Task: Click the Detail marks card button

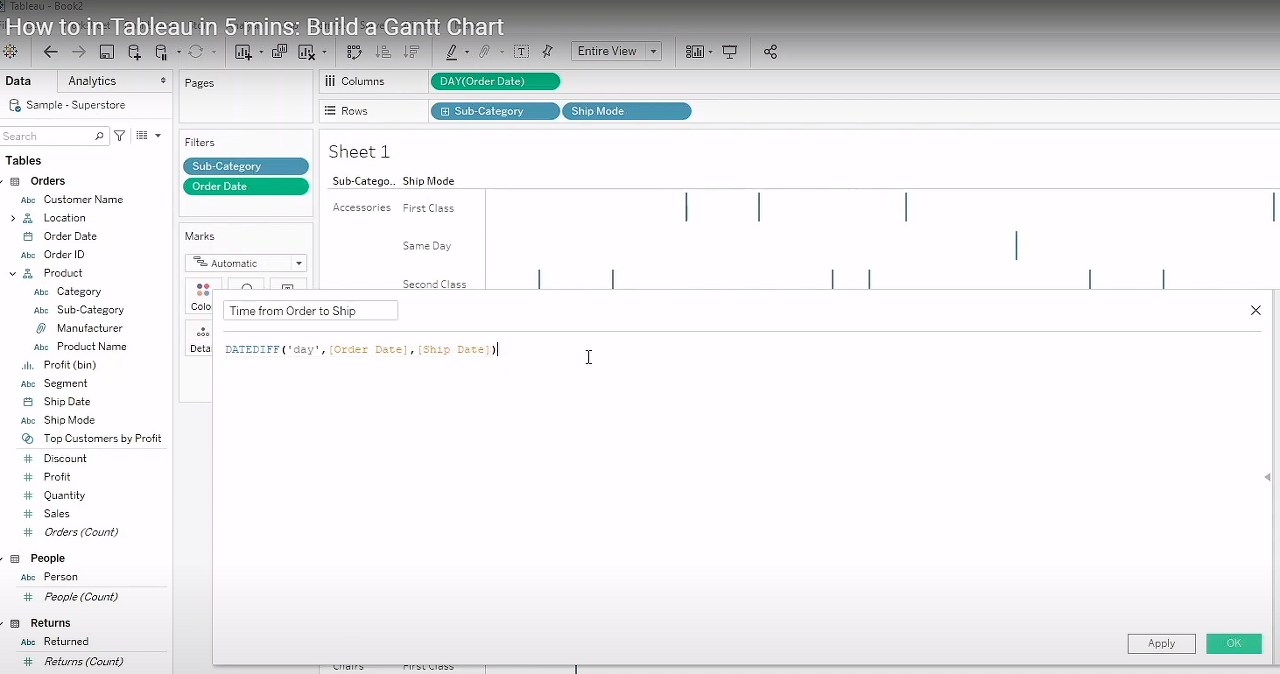Action: [202, 338]
